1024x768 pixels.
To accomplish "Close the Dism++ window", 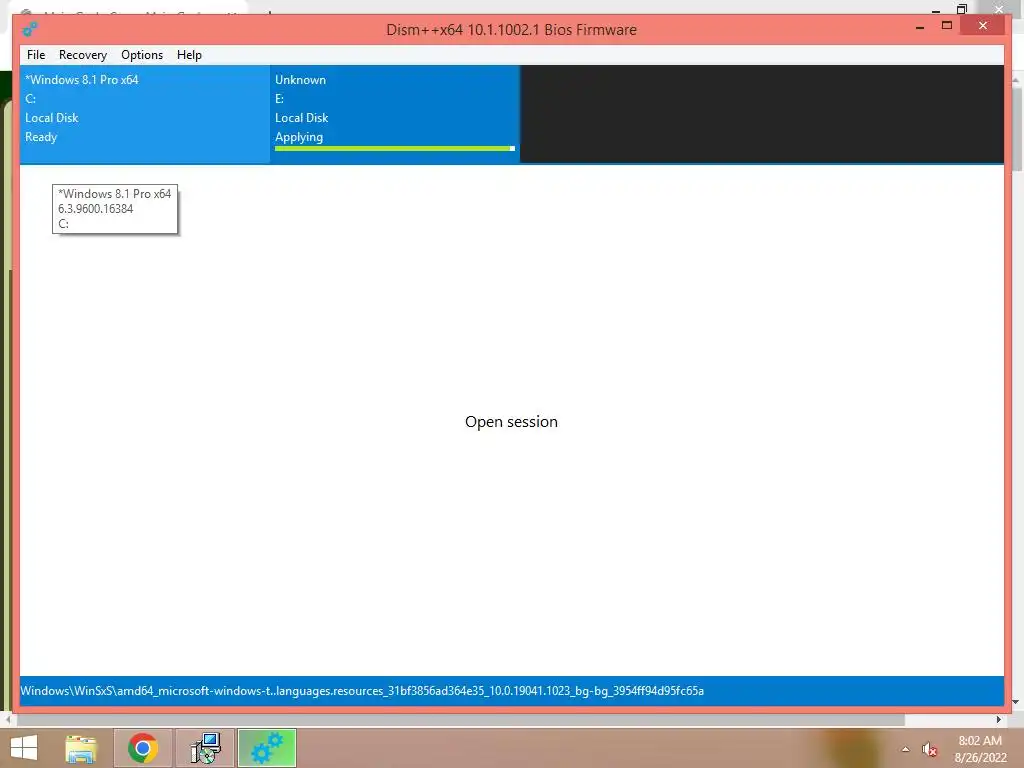I will [x=983, y=25].
